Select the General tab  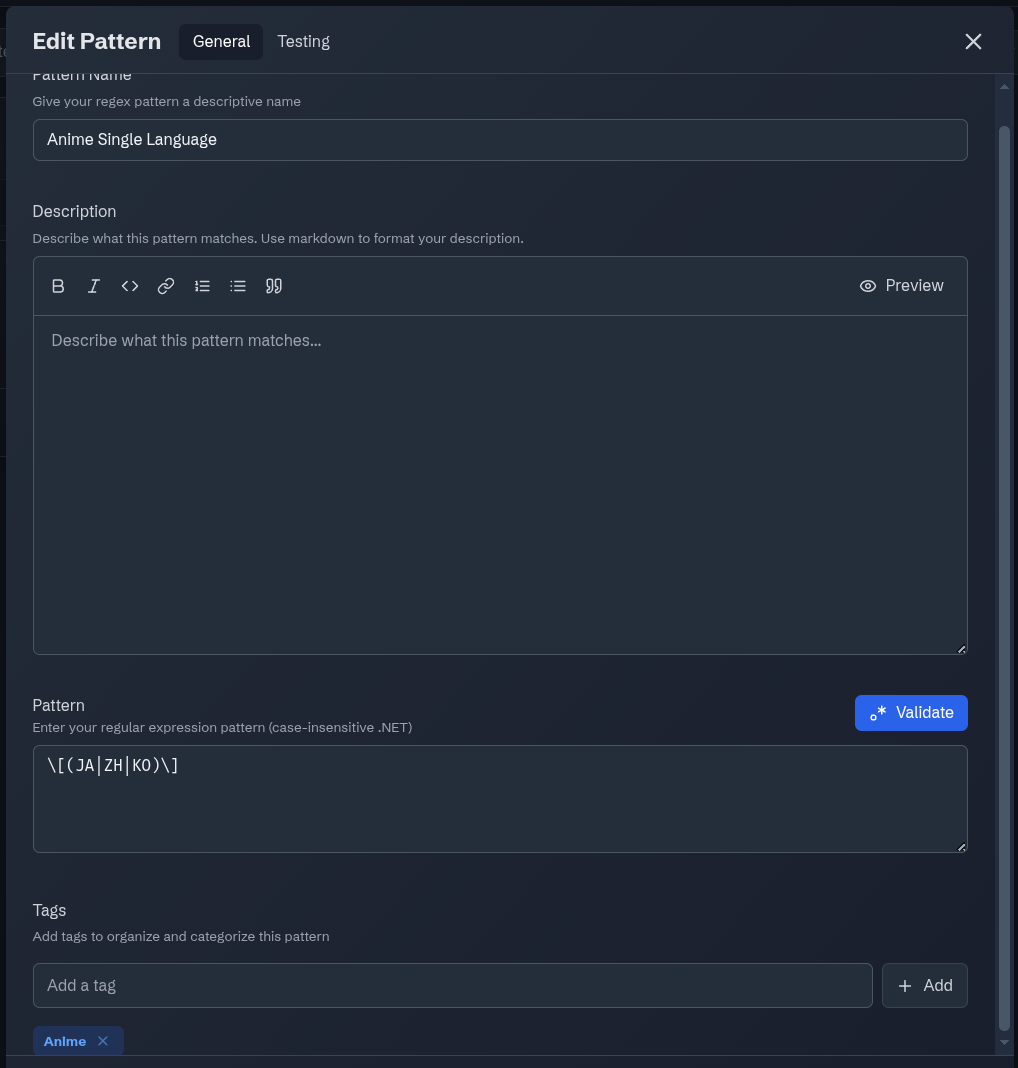click(x=221, y=42)
